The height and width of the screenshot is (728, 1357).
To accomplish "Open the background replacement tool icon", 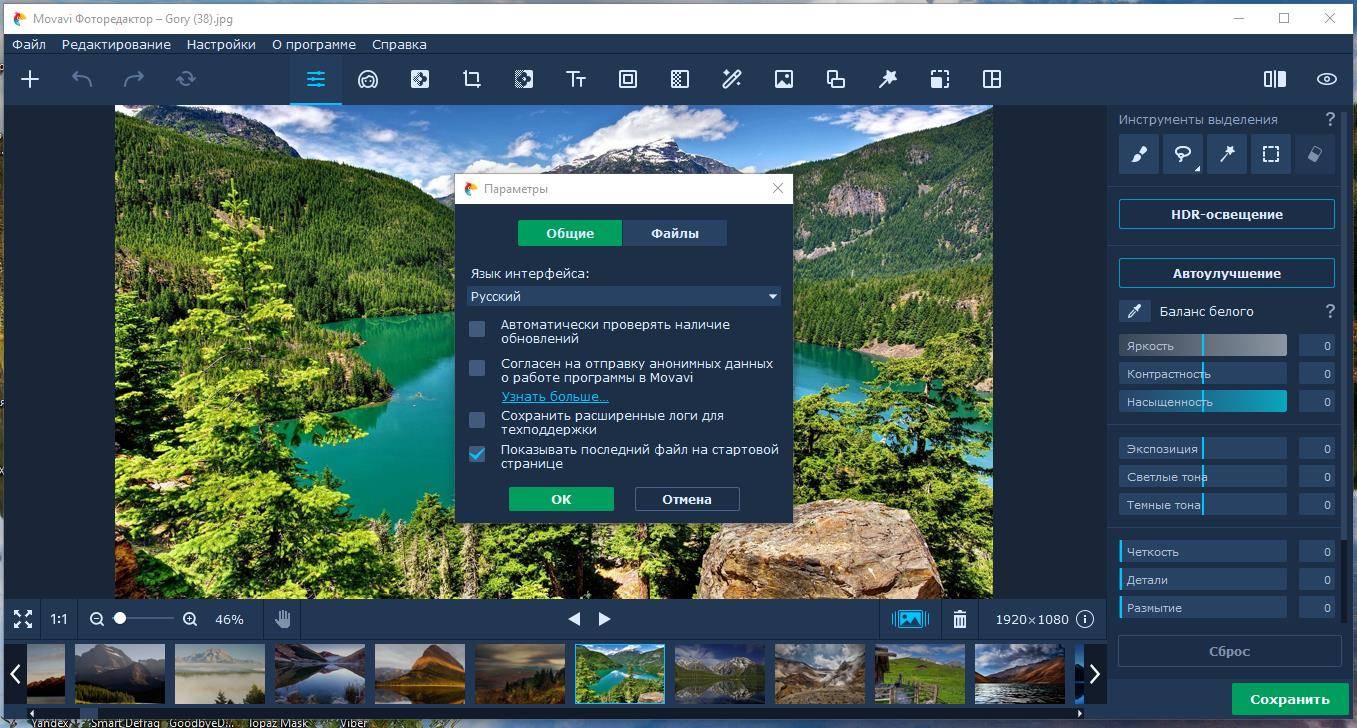I will point(524,79).
